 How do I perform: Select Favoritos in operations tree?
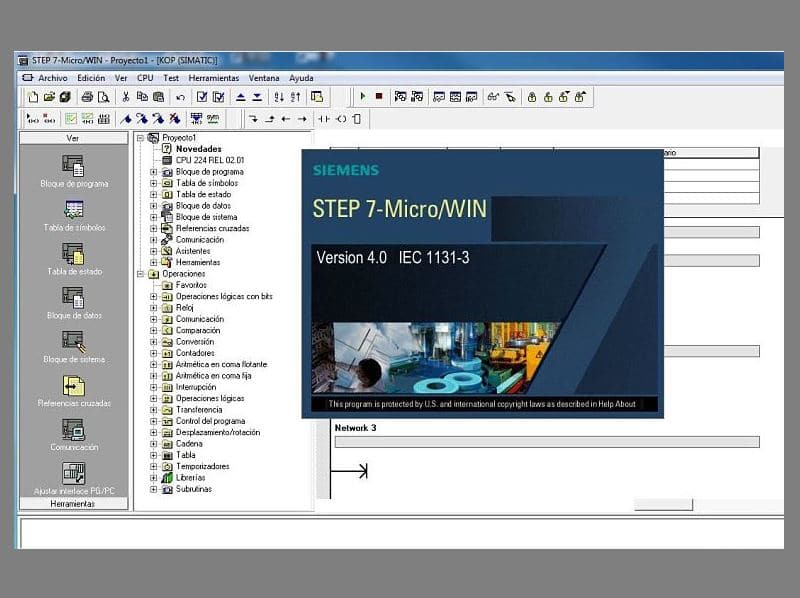coord(191,285)
